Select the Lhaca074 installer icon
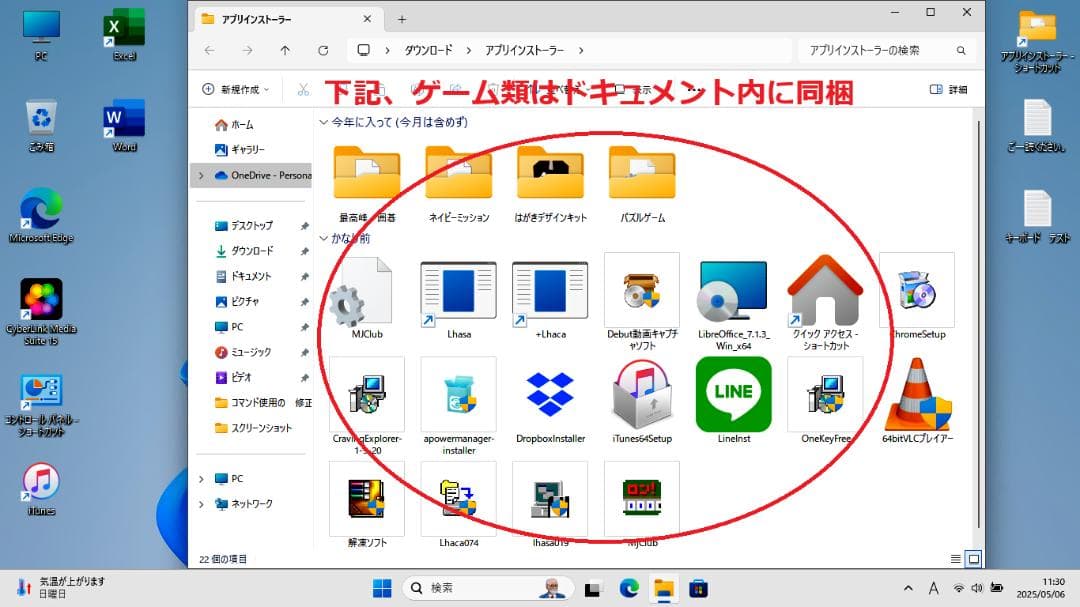 click(x=459, y=499)
